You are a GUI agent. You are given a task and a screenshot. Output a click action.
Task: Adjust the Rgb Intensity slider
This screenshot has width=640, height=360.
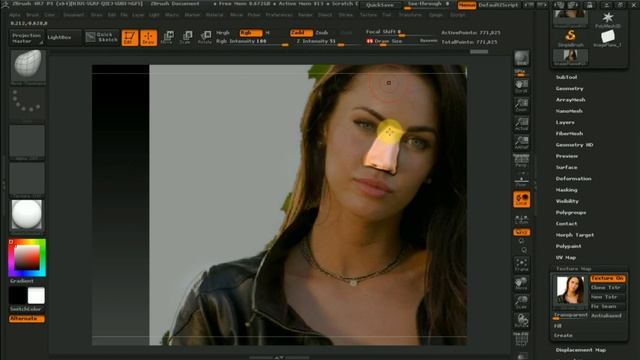(x=252, y=42)
